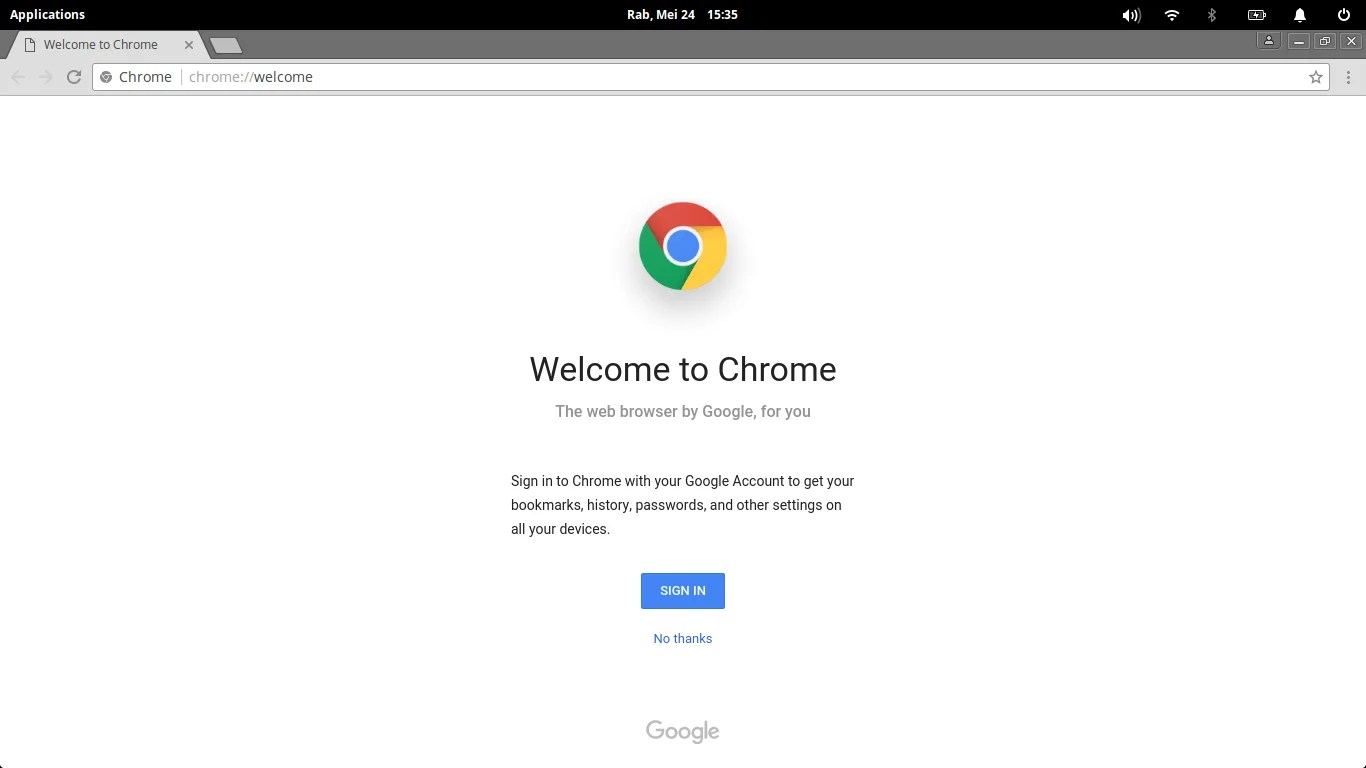Click the Bluetooth indicator icon
The height and width of the screenshot is (768, 1366).
1212,15
